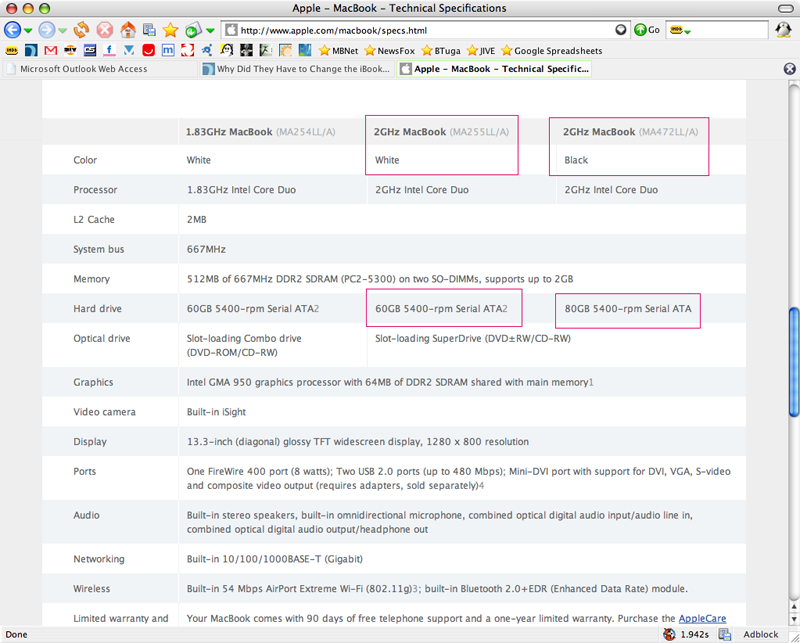
Task: Open the Gmail bookmark icon
Action: pyautogui.click(x=50, y=51)
